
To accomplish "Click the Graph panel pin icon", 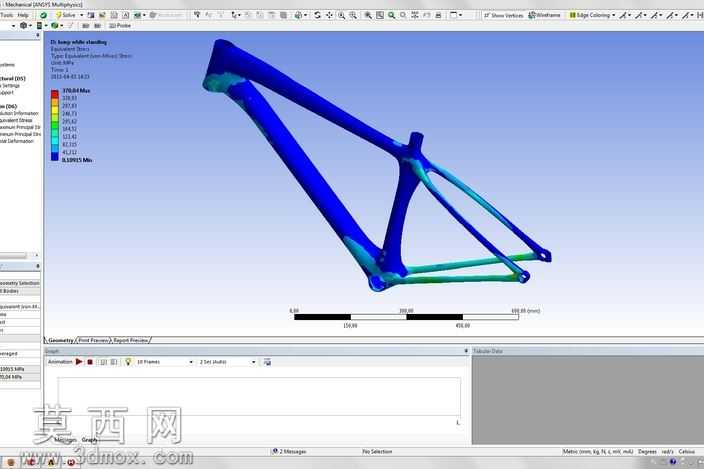I will pyautogui.click(x=466, y=351).
